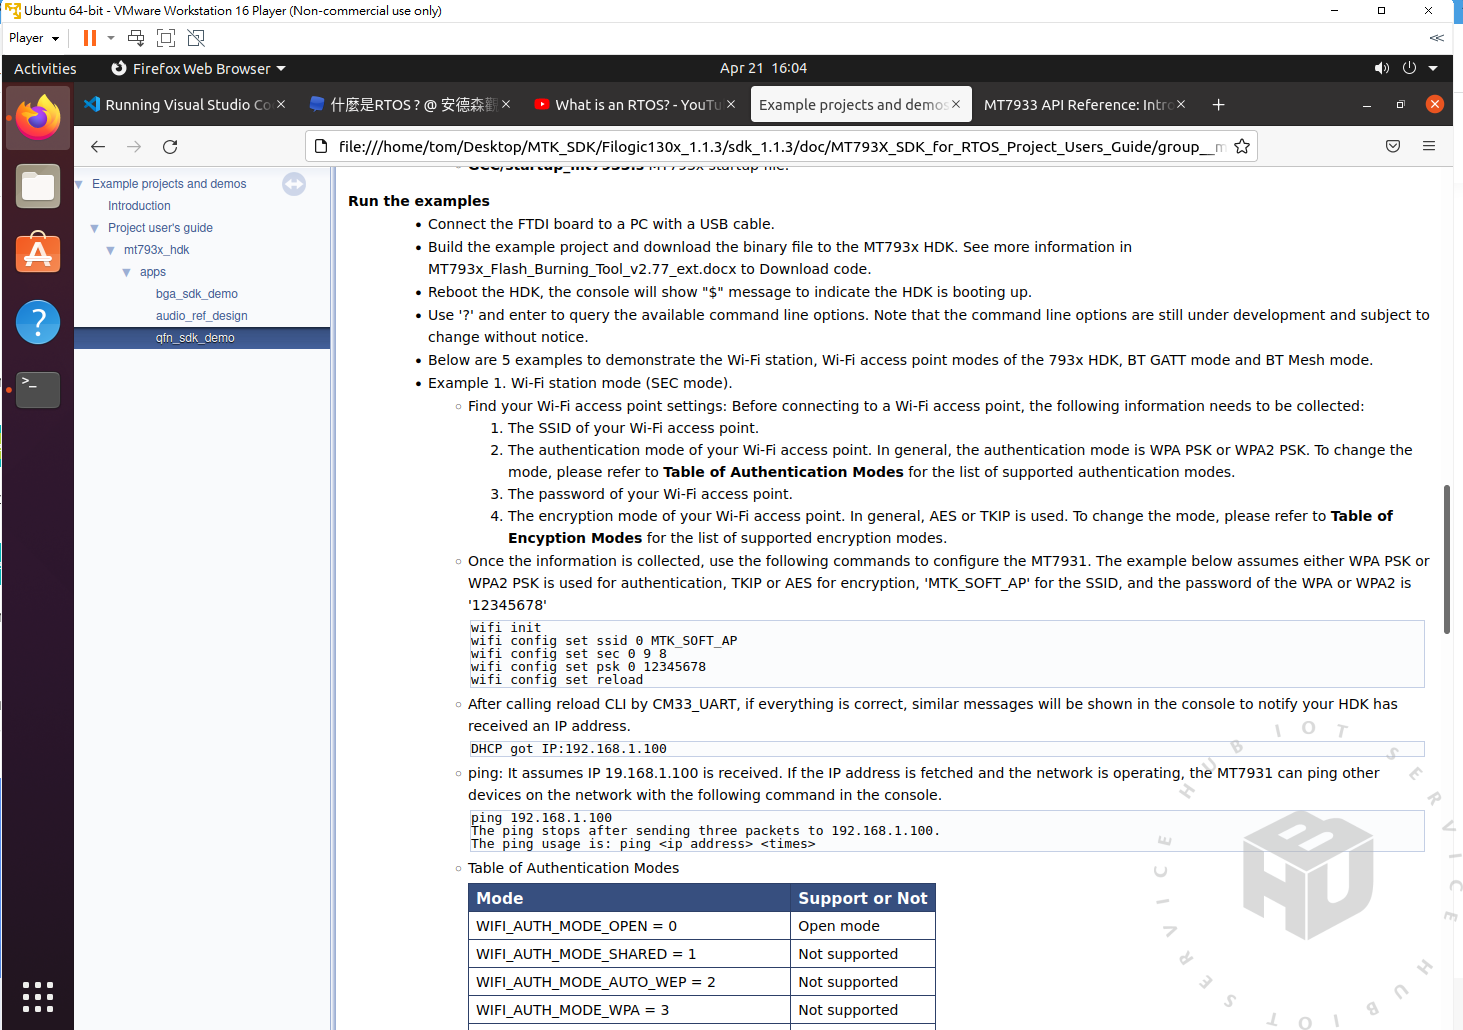
Task: Open Introduction in navigation tree
Action: [x=139, y=206]
